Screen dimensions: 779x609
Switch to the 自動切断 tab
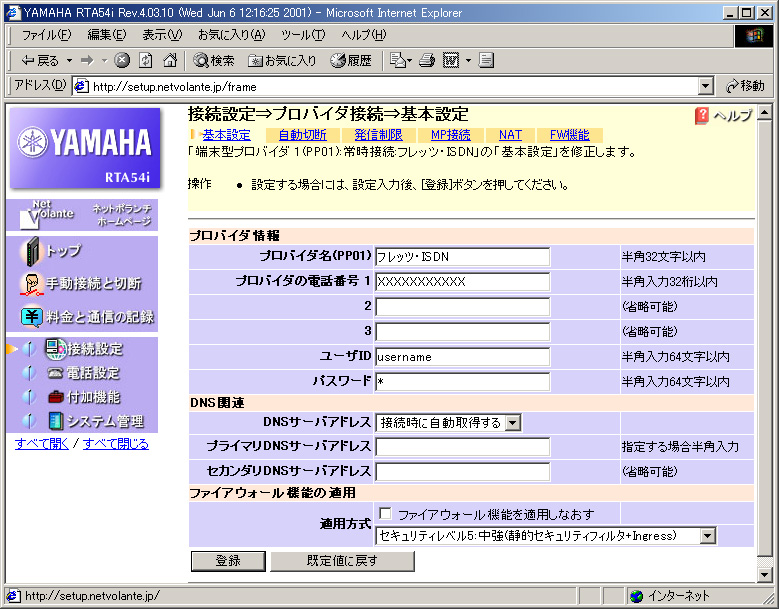click(301, 135)
